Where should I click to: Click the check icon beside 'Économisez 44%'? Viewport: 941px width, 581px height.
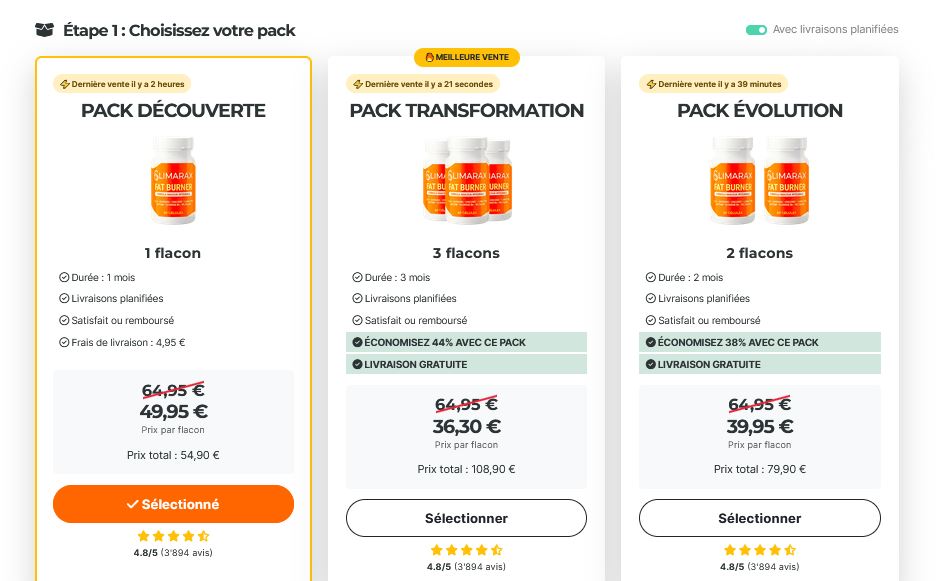coord(357,342)
